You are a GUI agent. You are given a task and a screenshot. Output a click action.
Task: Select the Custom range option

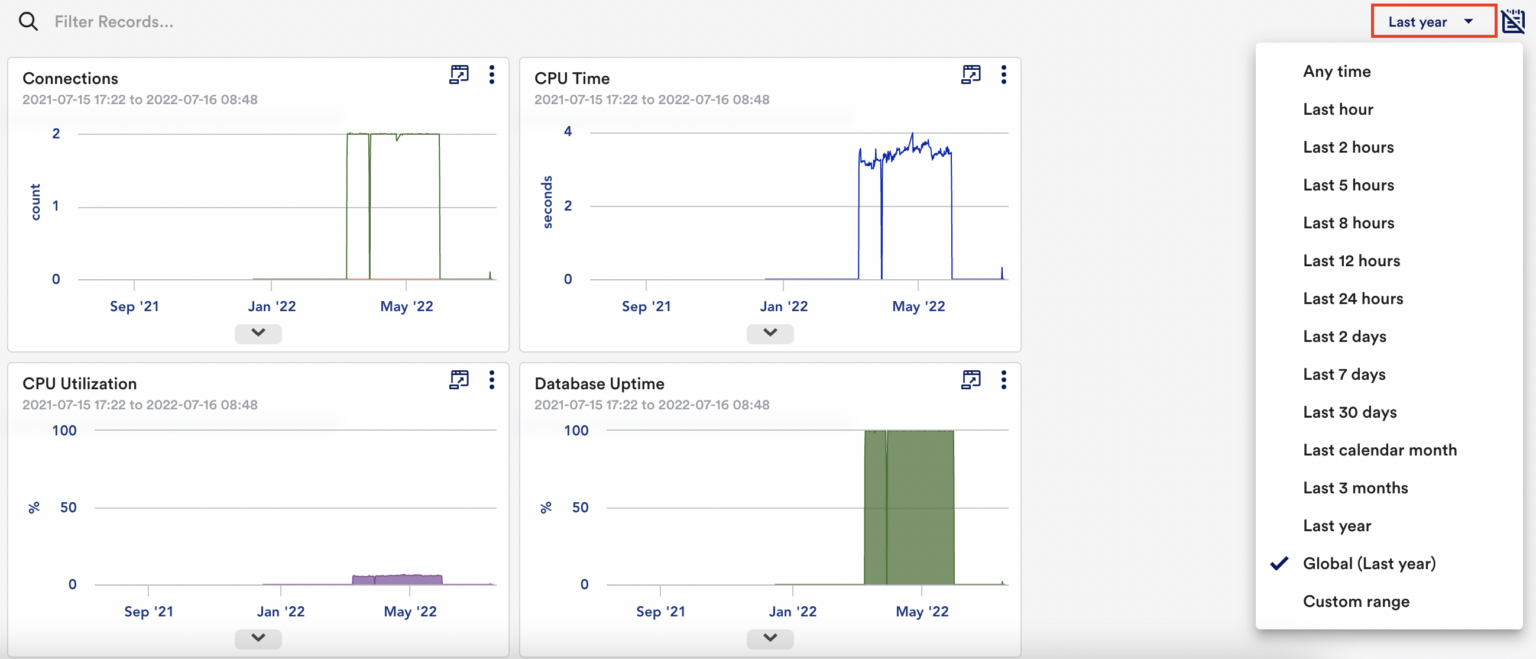[1356, 601]
